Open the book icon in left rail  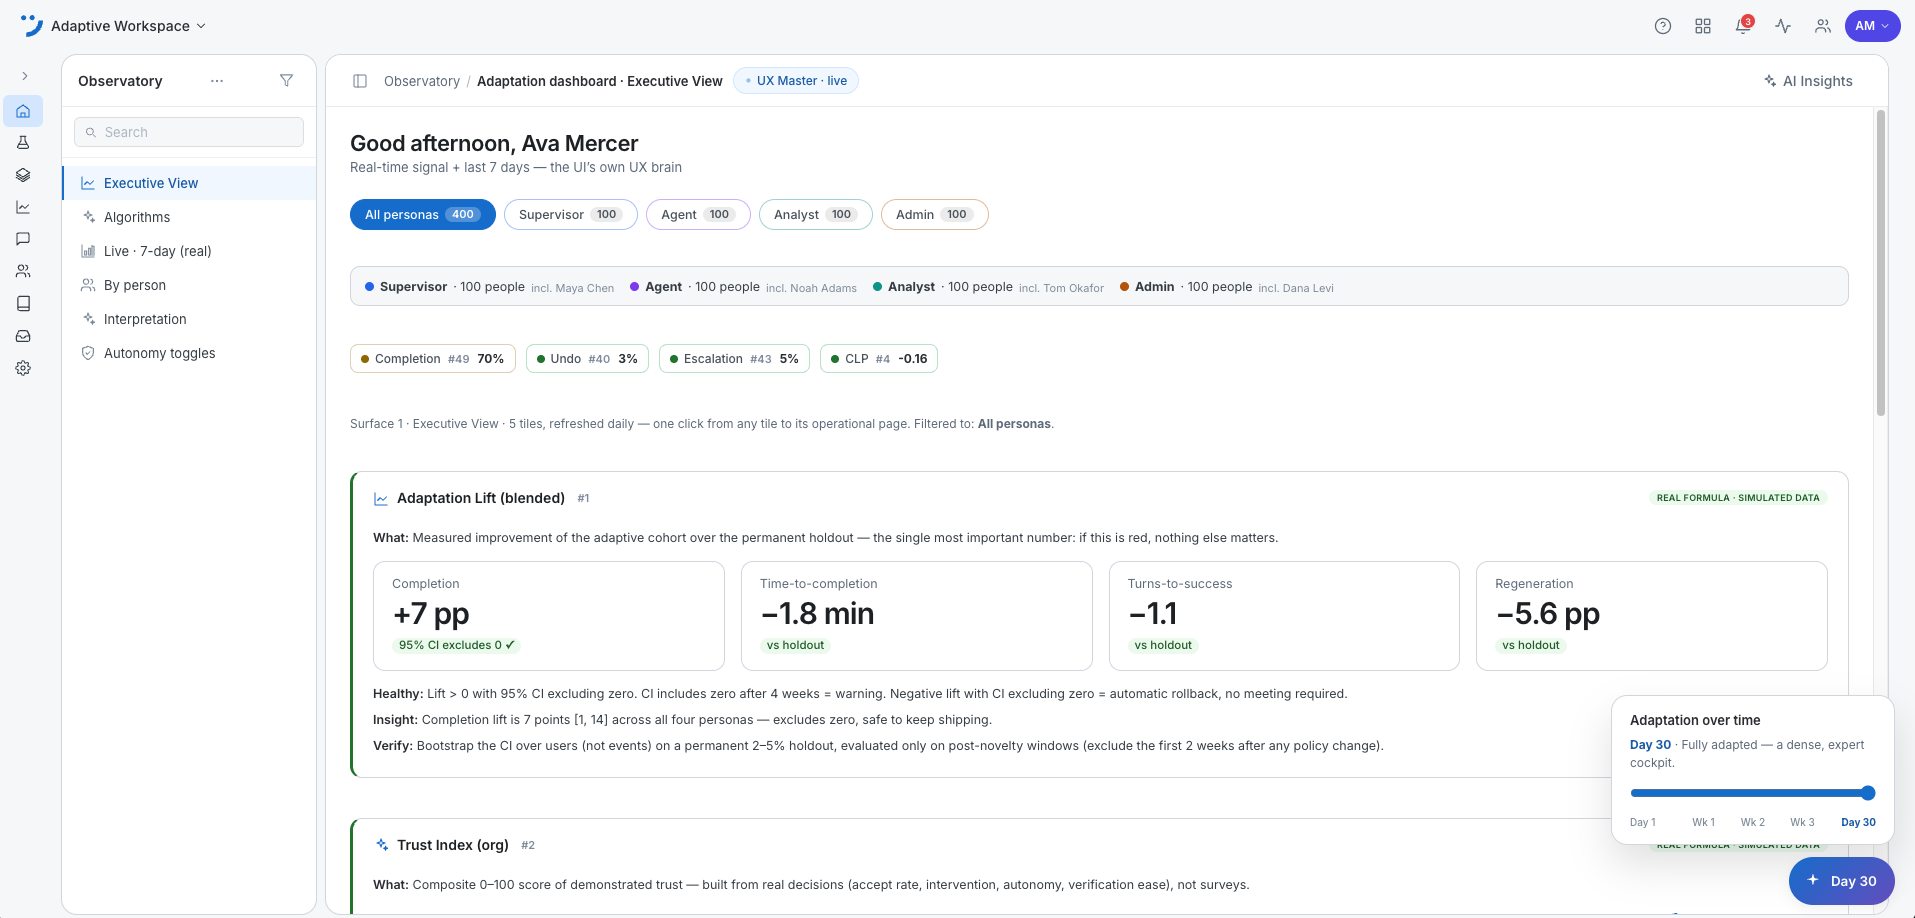click(x=23, y=303)
